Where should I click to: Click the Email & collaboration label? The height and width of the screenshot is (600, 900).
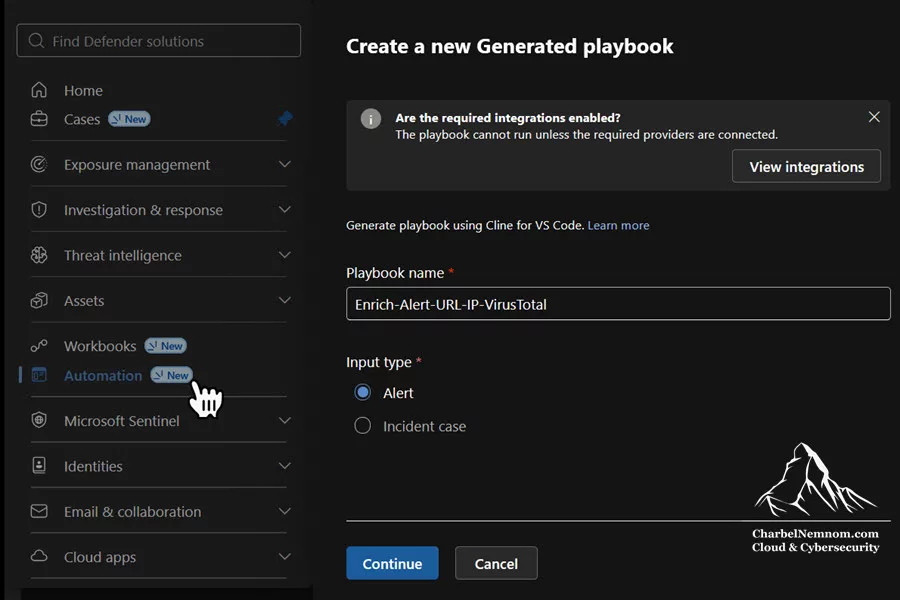click(x=133, y=512)
